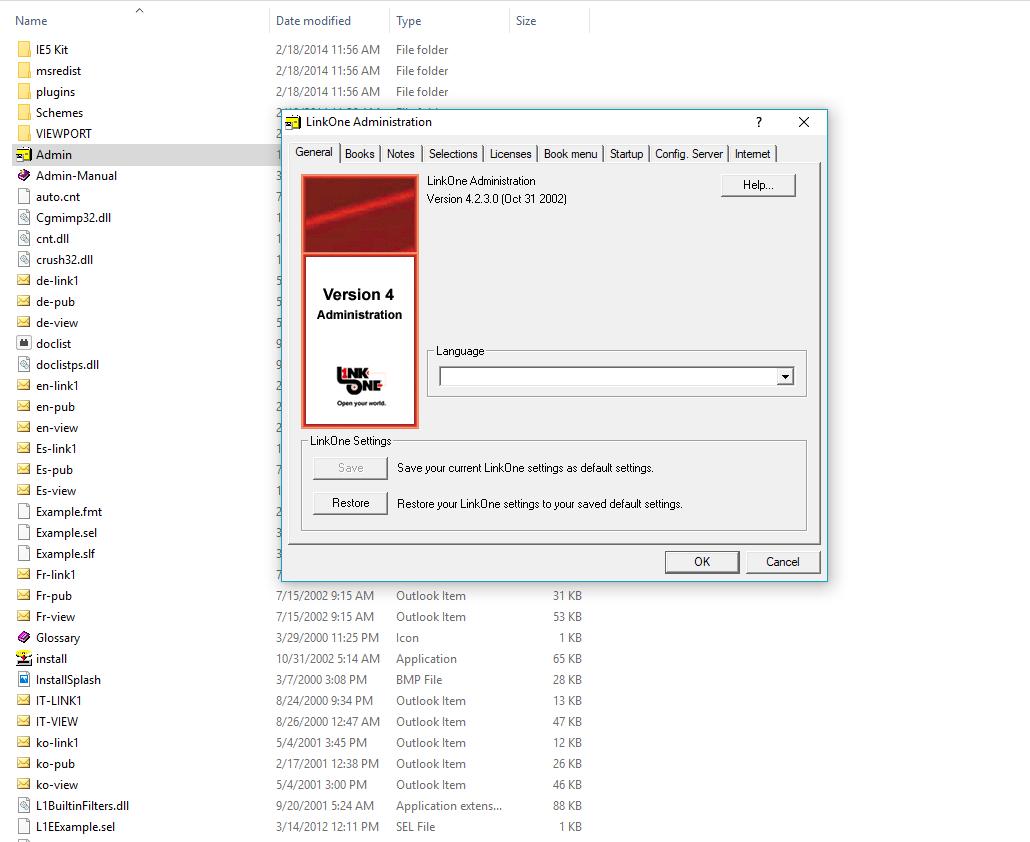
Task: Click the doclistps.dll file icon
Action: 24,365
